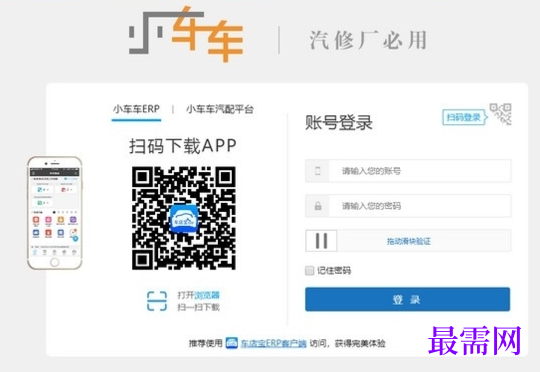Click the 扫一扫下载 text

point(198,307)
